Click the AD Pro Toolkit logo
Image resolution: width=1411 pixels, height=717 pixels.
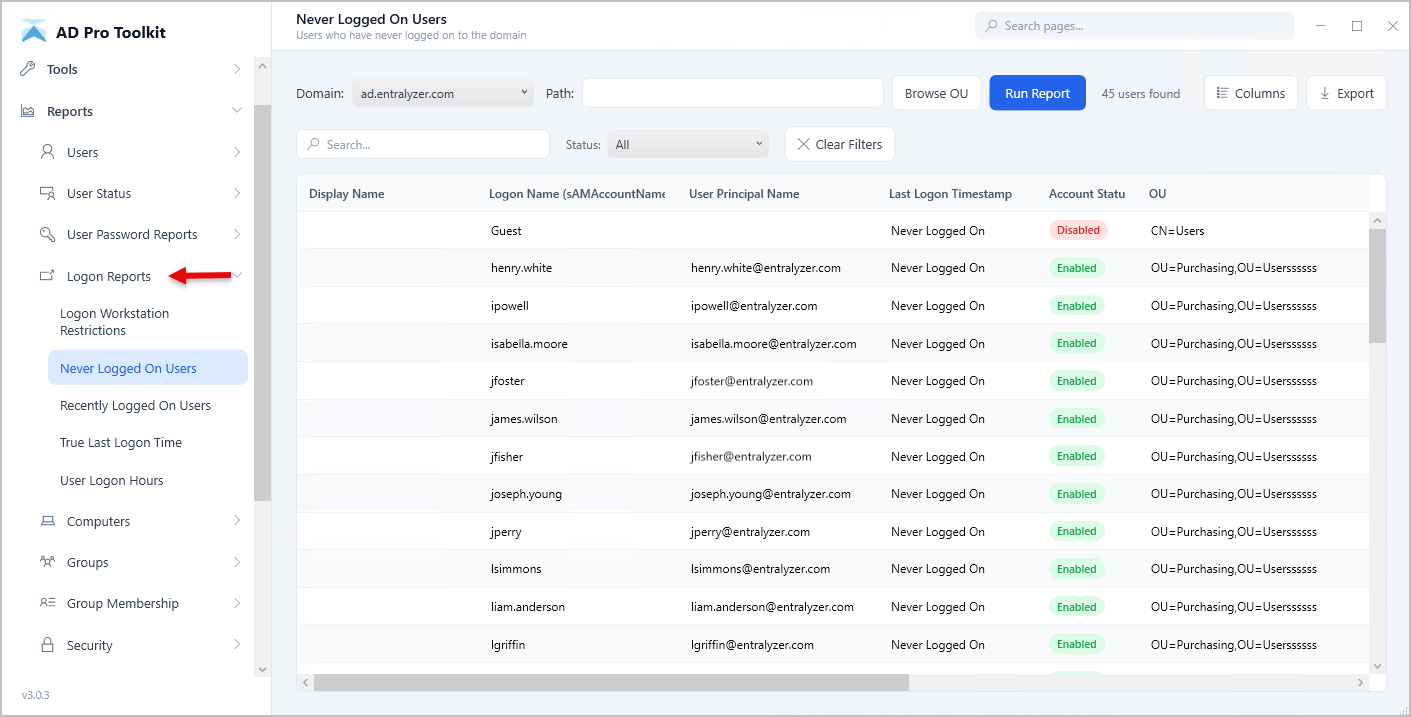33,30
